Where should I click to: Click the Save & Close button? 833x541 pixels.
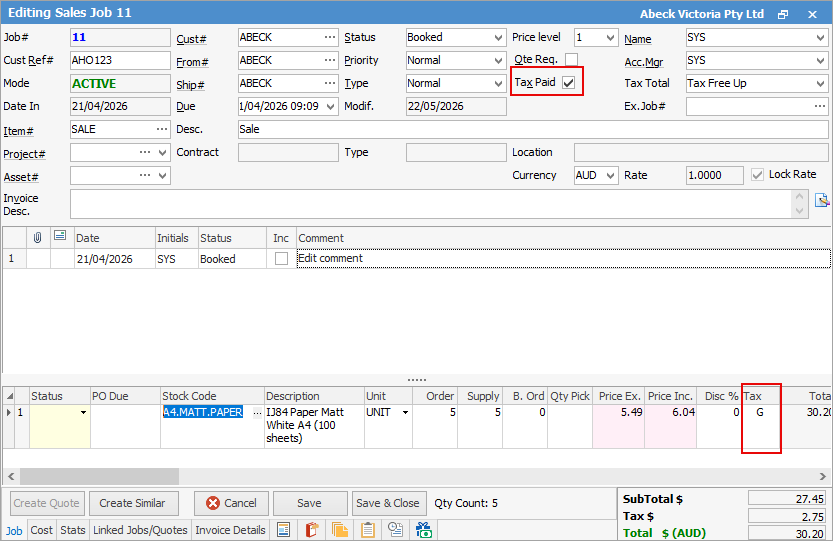tap(388, 503)
